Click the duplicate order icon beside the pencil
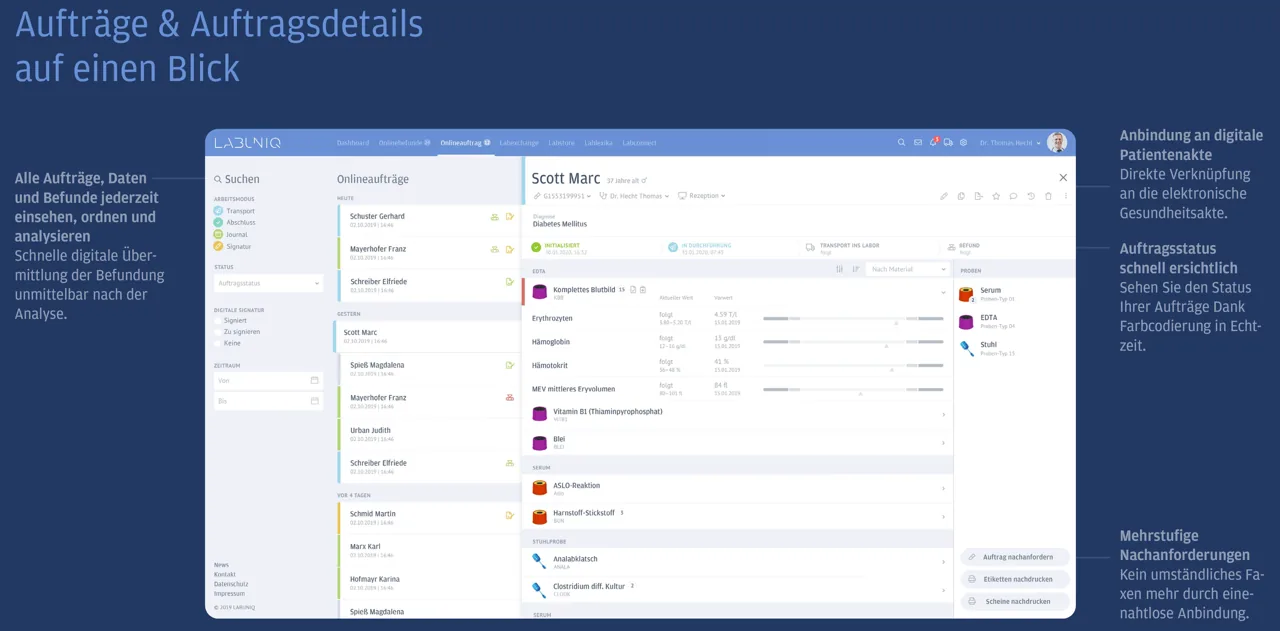The image size is (1280, 631). pos(961,196)
